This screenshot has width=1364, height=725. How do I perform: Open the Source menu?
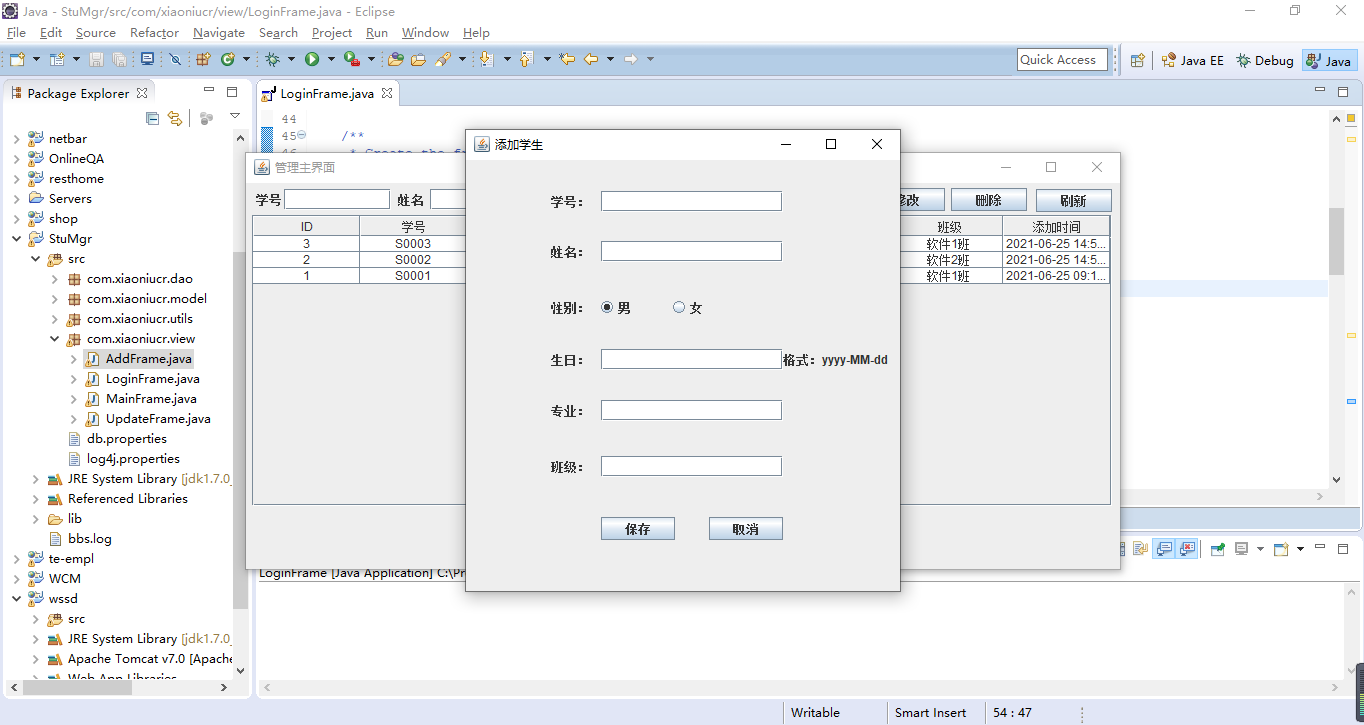coord(96,32)
